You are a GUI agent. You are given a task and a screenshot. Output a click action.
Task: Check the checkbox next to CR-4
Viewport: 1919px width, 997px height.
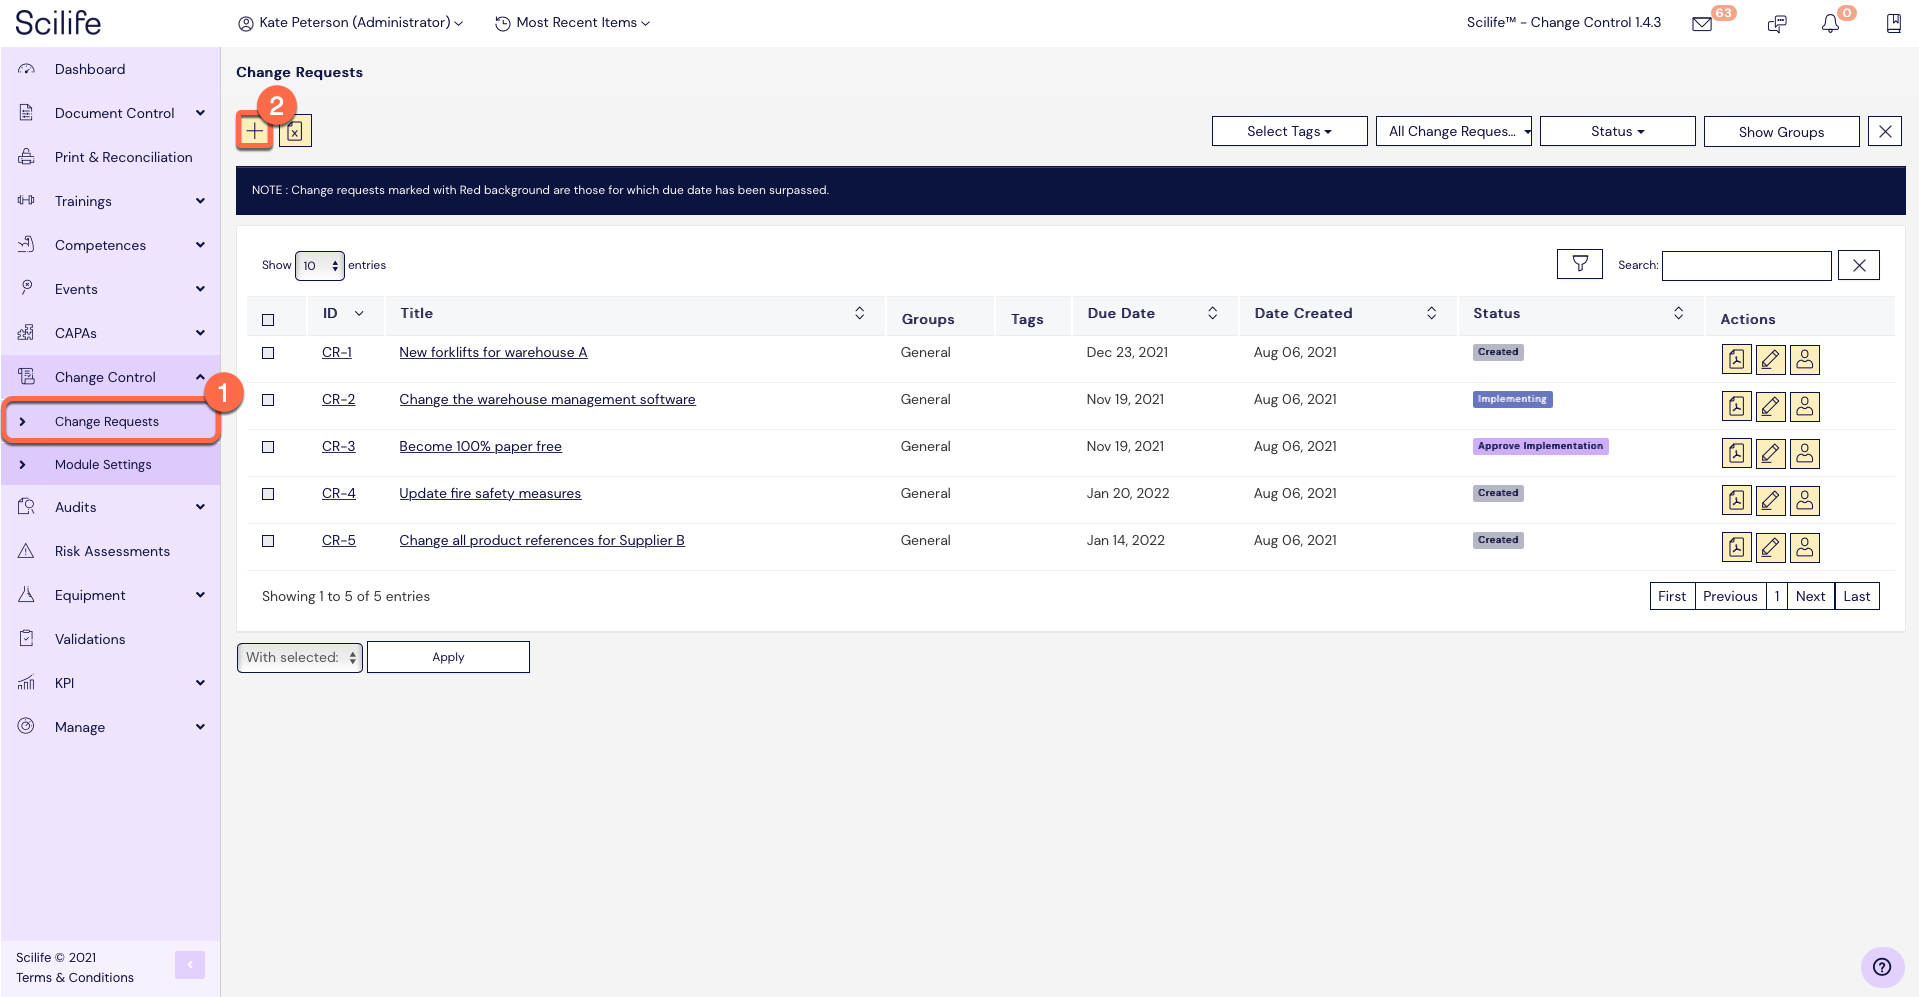pyautogui.click(x=267, y=494)
